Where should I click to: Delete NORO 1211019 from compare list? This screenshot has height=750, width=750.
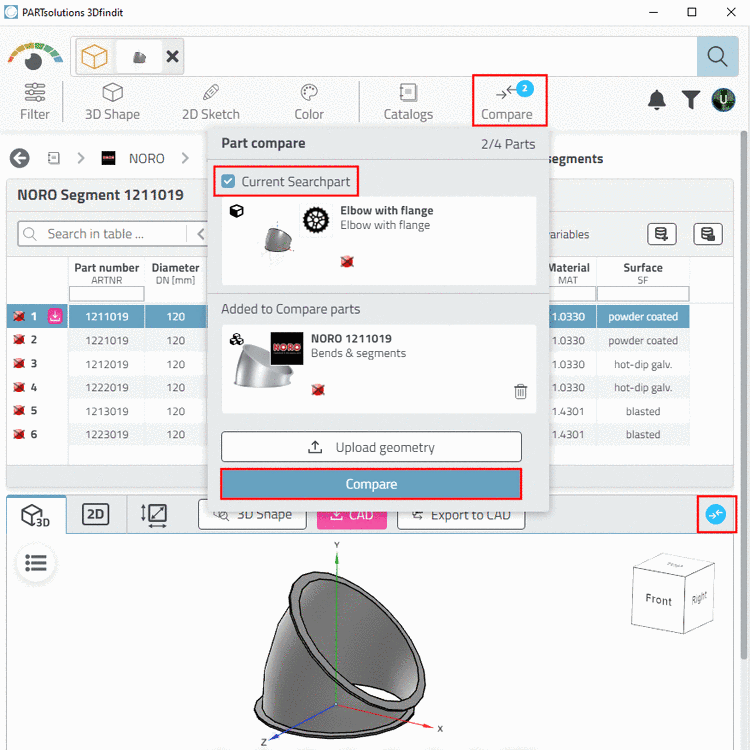coord(520,391)
